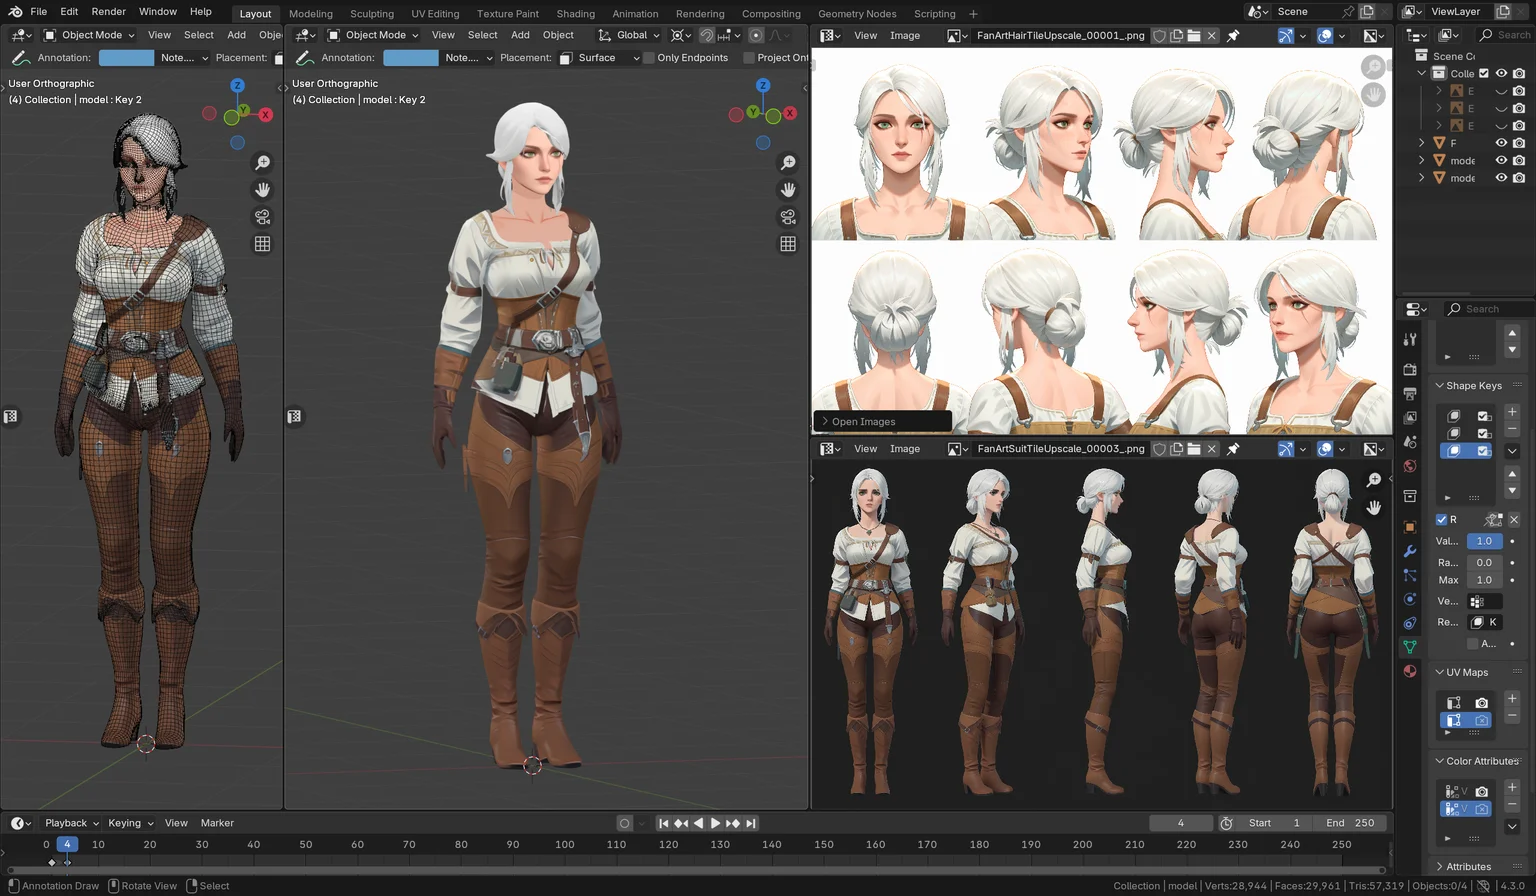
Task: Disable rendering for the F object
Action: click(x=1519, y=143)
